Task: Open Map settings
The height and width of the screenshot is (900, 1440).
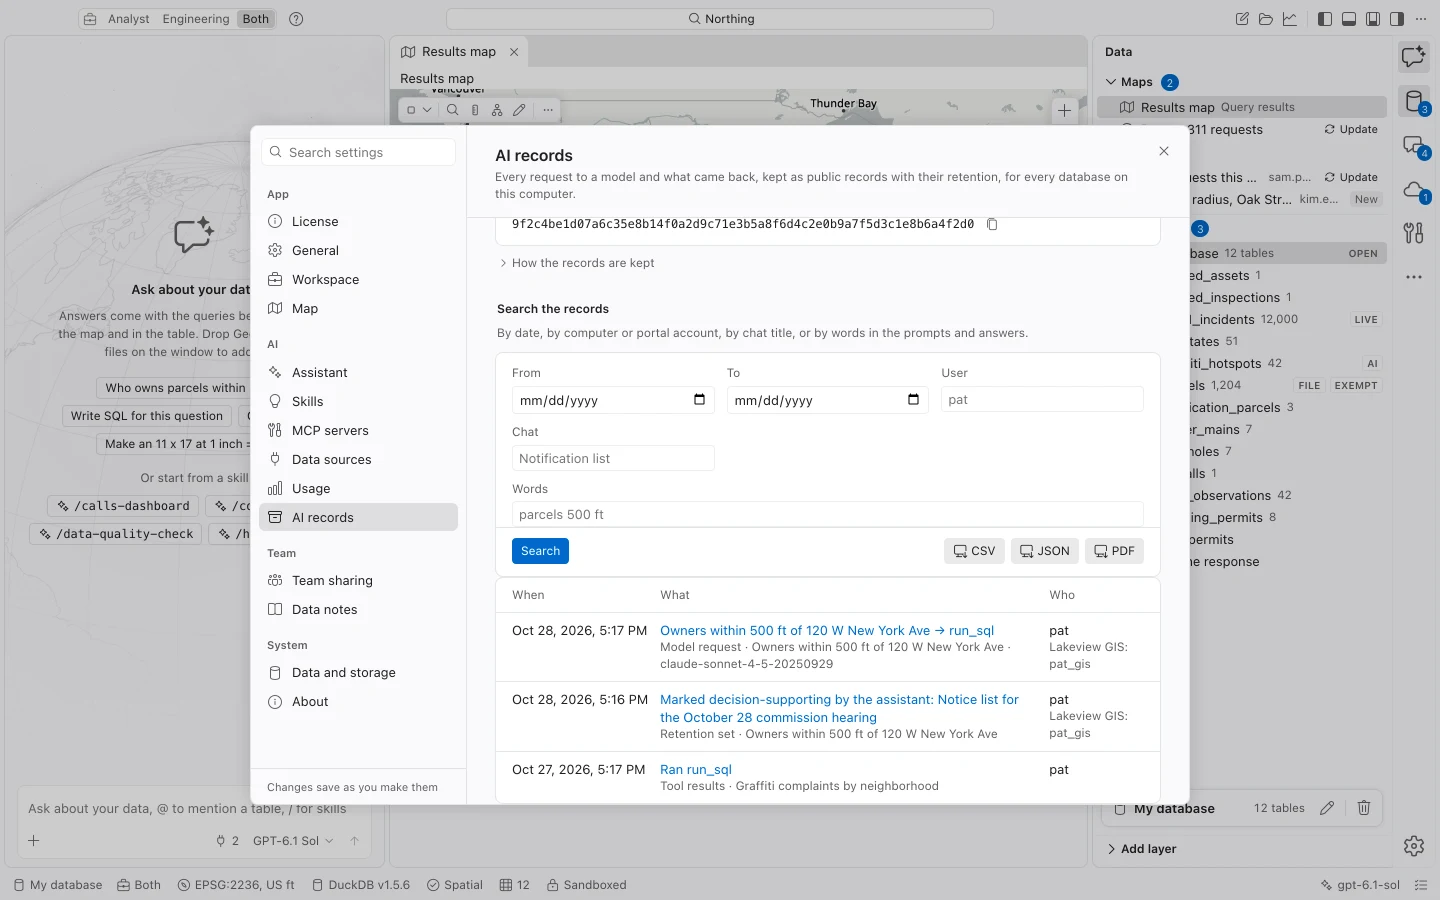Action: 358,309
